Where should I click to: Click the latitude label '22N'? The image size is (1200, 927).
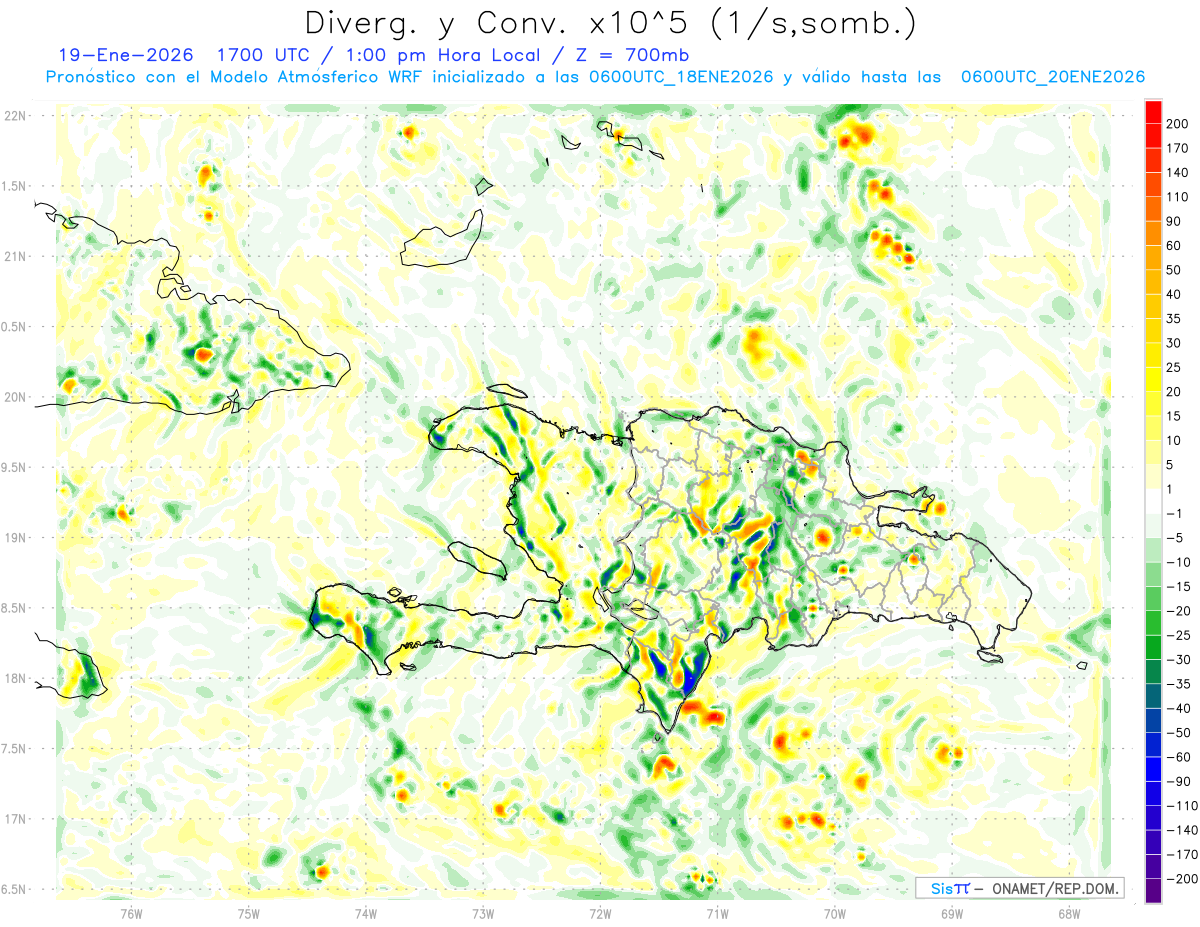pyautogui.click(x=14, y=116)
